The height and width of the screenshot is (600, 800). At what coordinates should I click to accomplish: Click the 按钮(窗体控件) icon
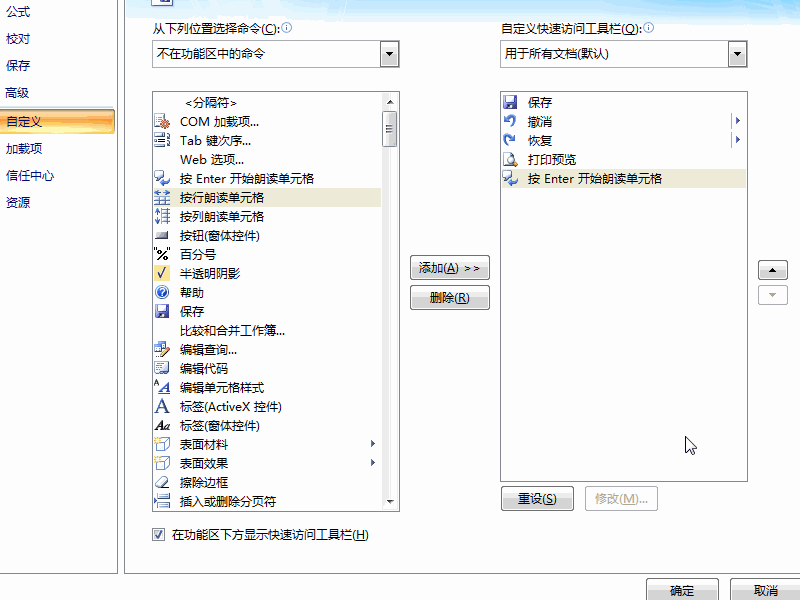pyautogui.click(x=162, y=235)
